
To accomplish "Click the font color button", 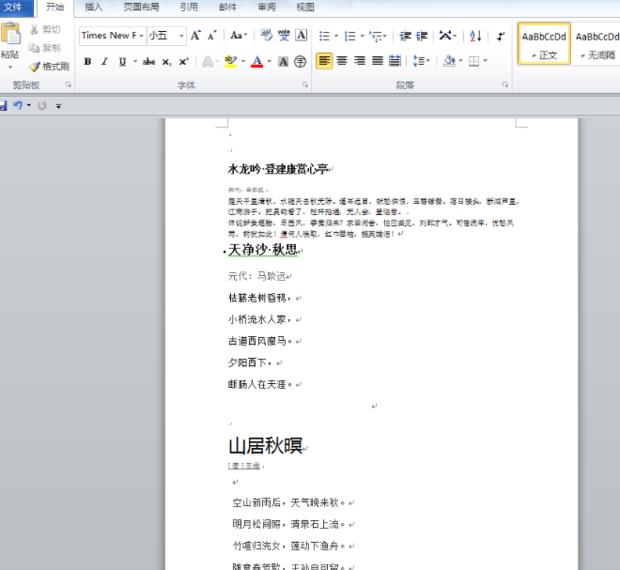I will tap(256, 61).
